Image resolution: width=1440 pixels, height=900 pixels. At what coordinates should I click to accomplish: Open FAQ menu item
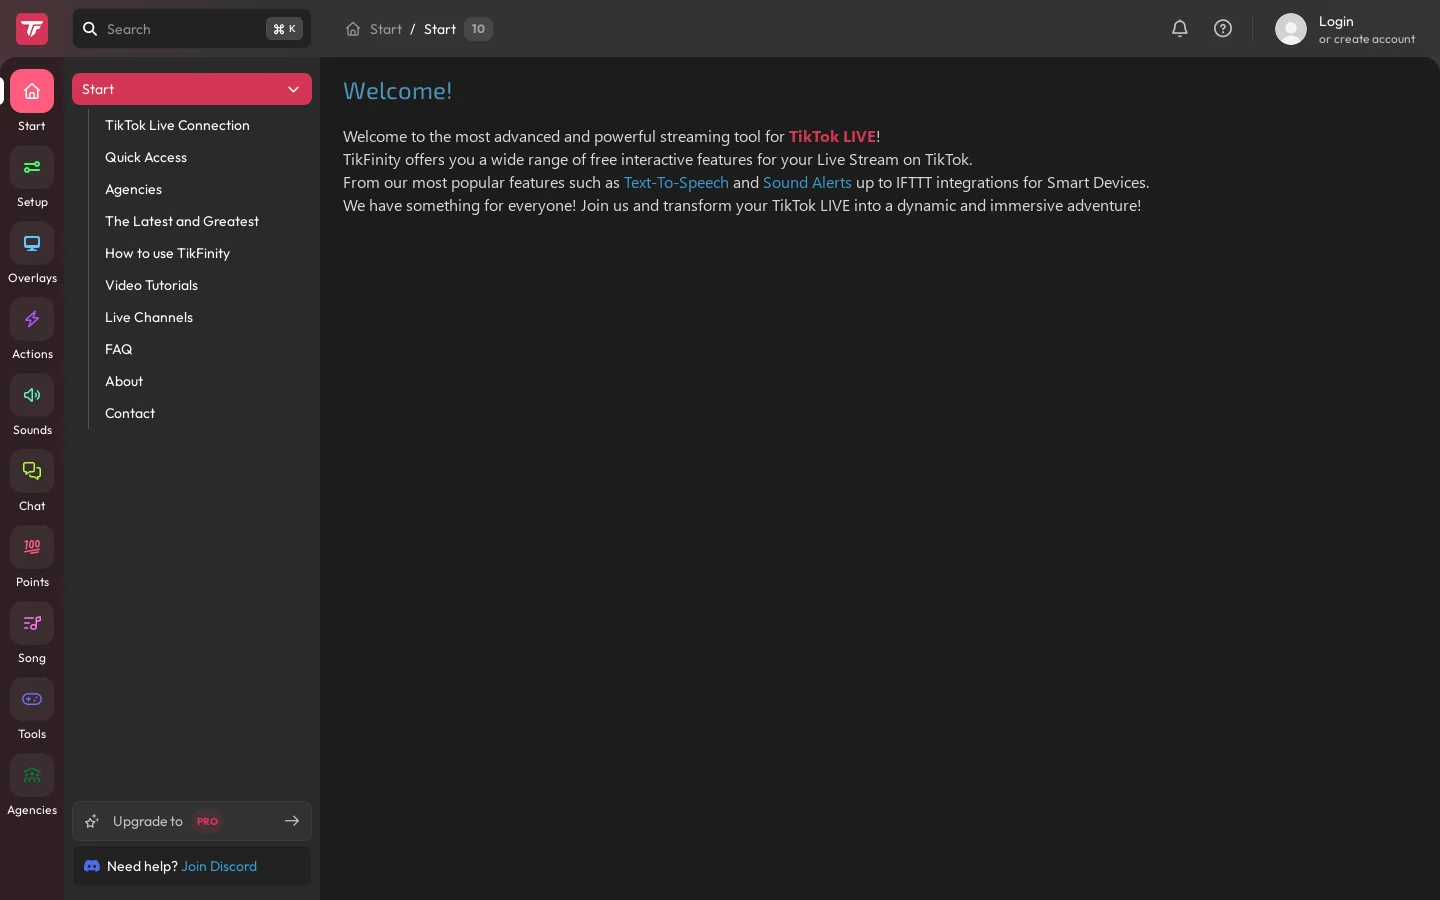(x=119, y=349)
